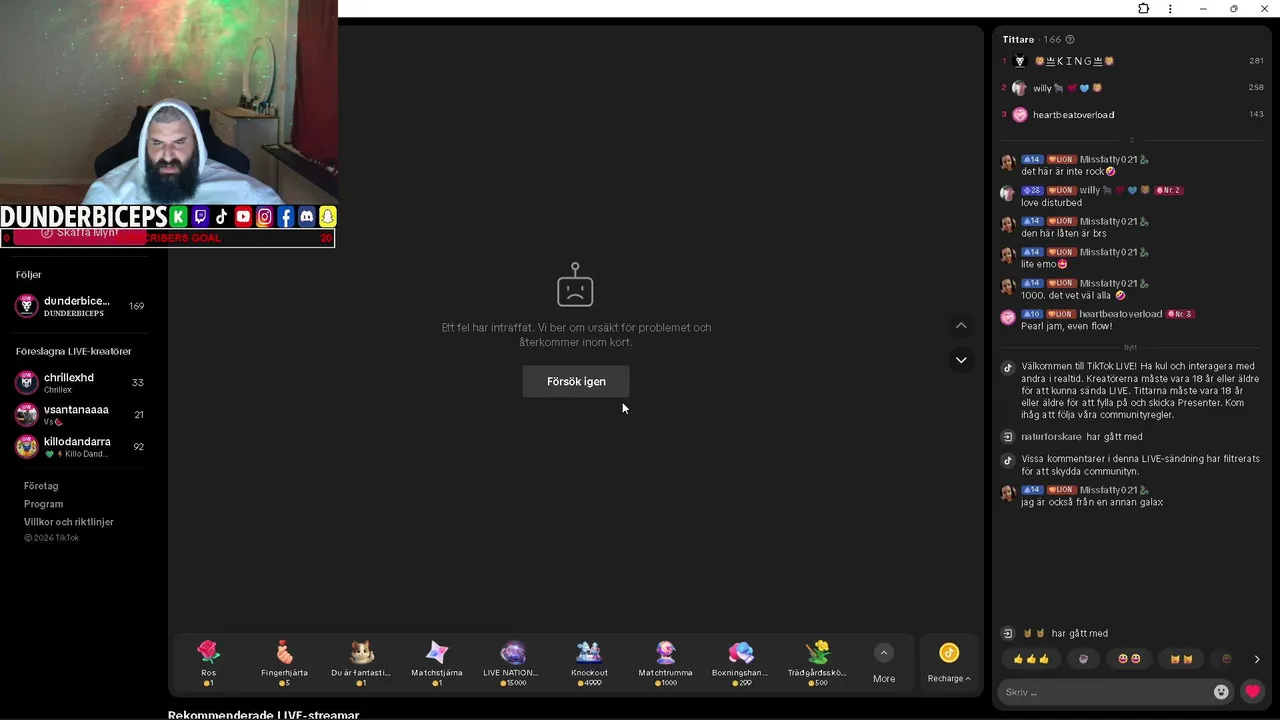Open the followed channel dunderbiceps
1280x720 pixels.
(x=80, y=306)
